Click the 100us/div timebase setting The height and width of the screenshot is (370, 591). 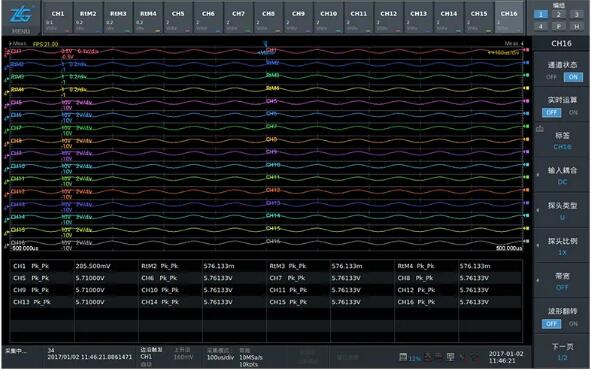pos(220,357)
